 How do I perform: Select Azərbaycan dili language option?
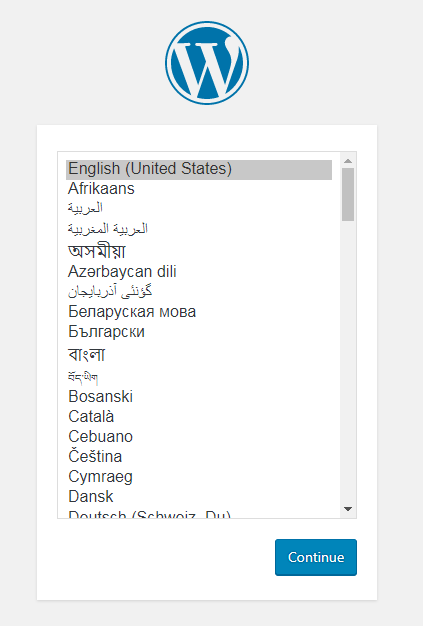point(199,272)
